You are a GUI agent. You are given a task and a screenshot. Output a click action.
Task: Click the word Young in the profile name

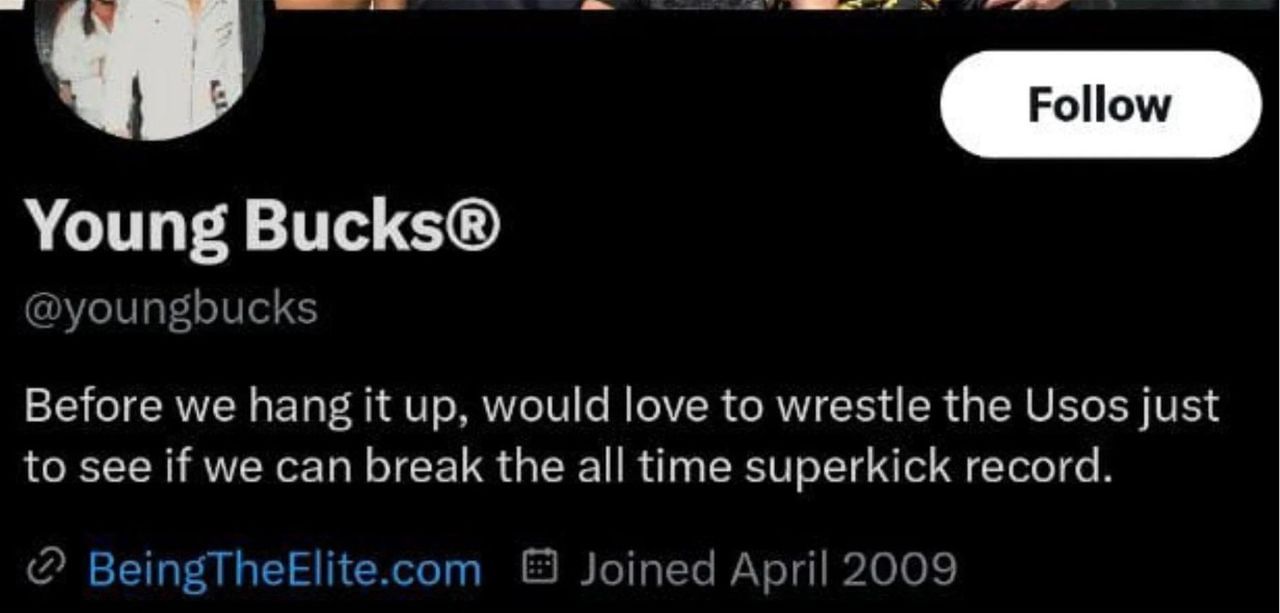click(126, 228)
